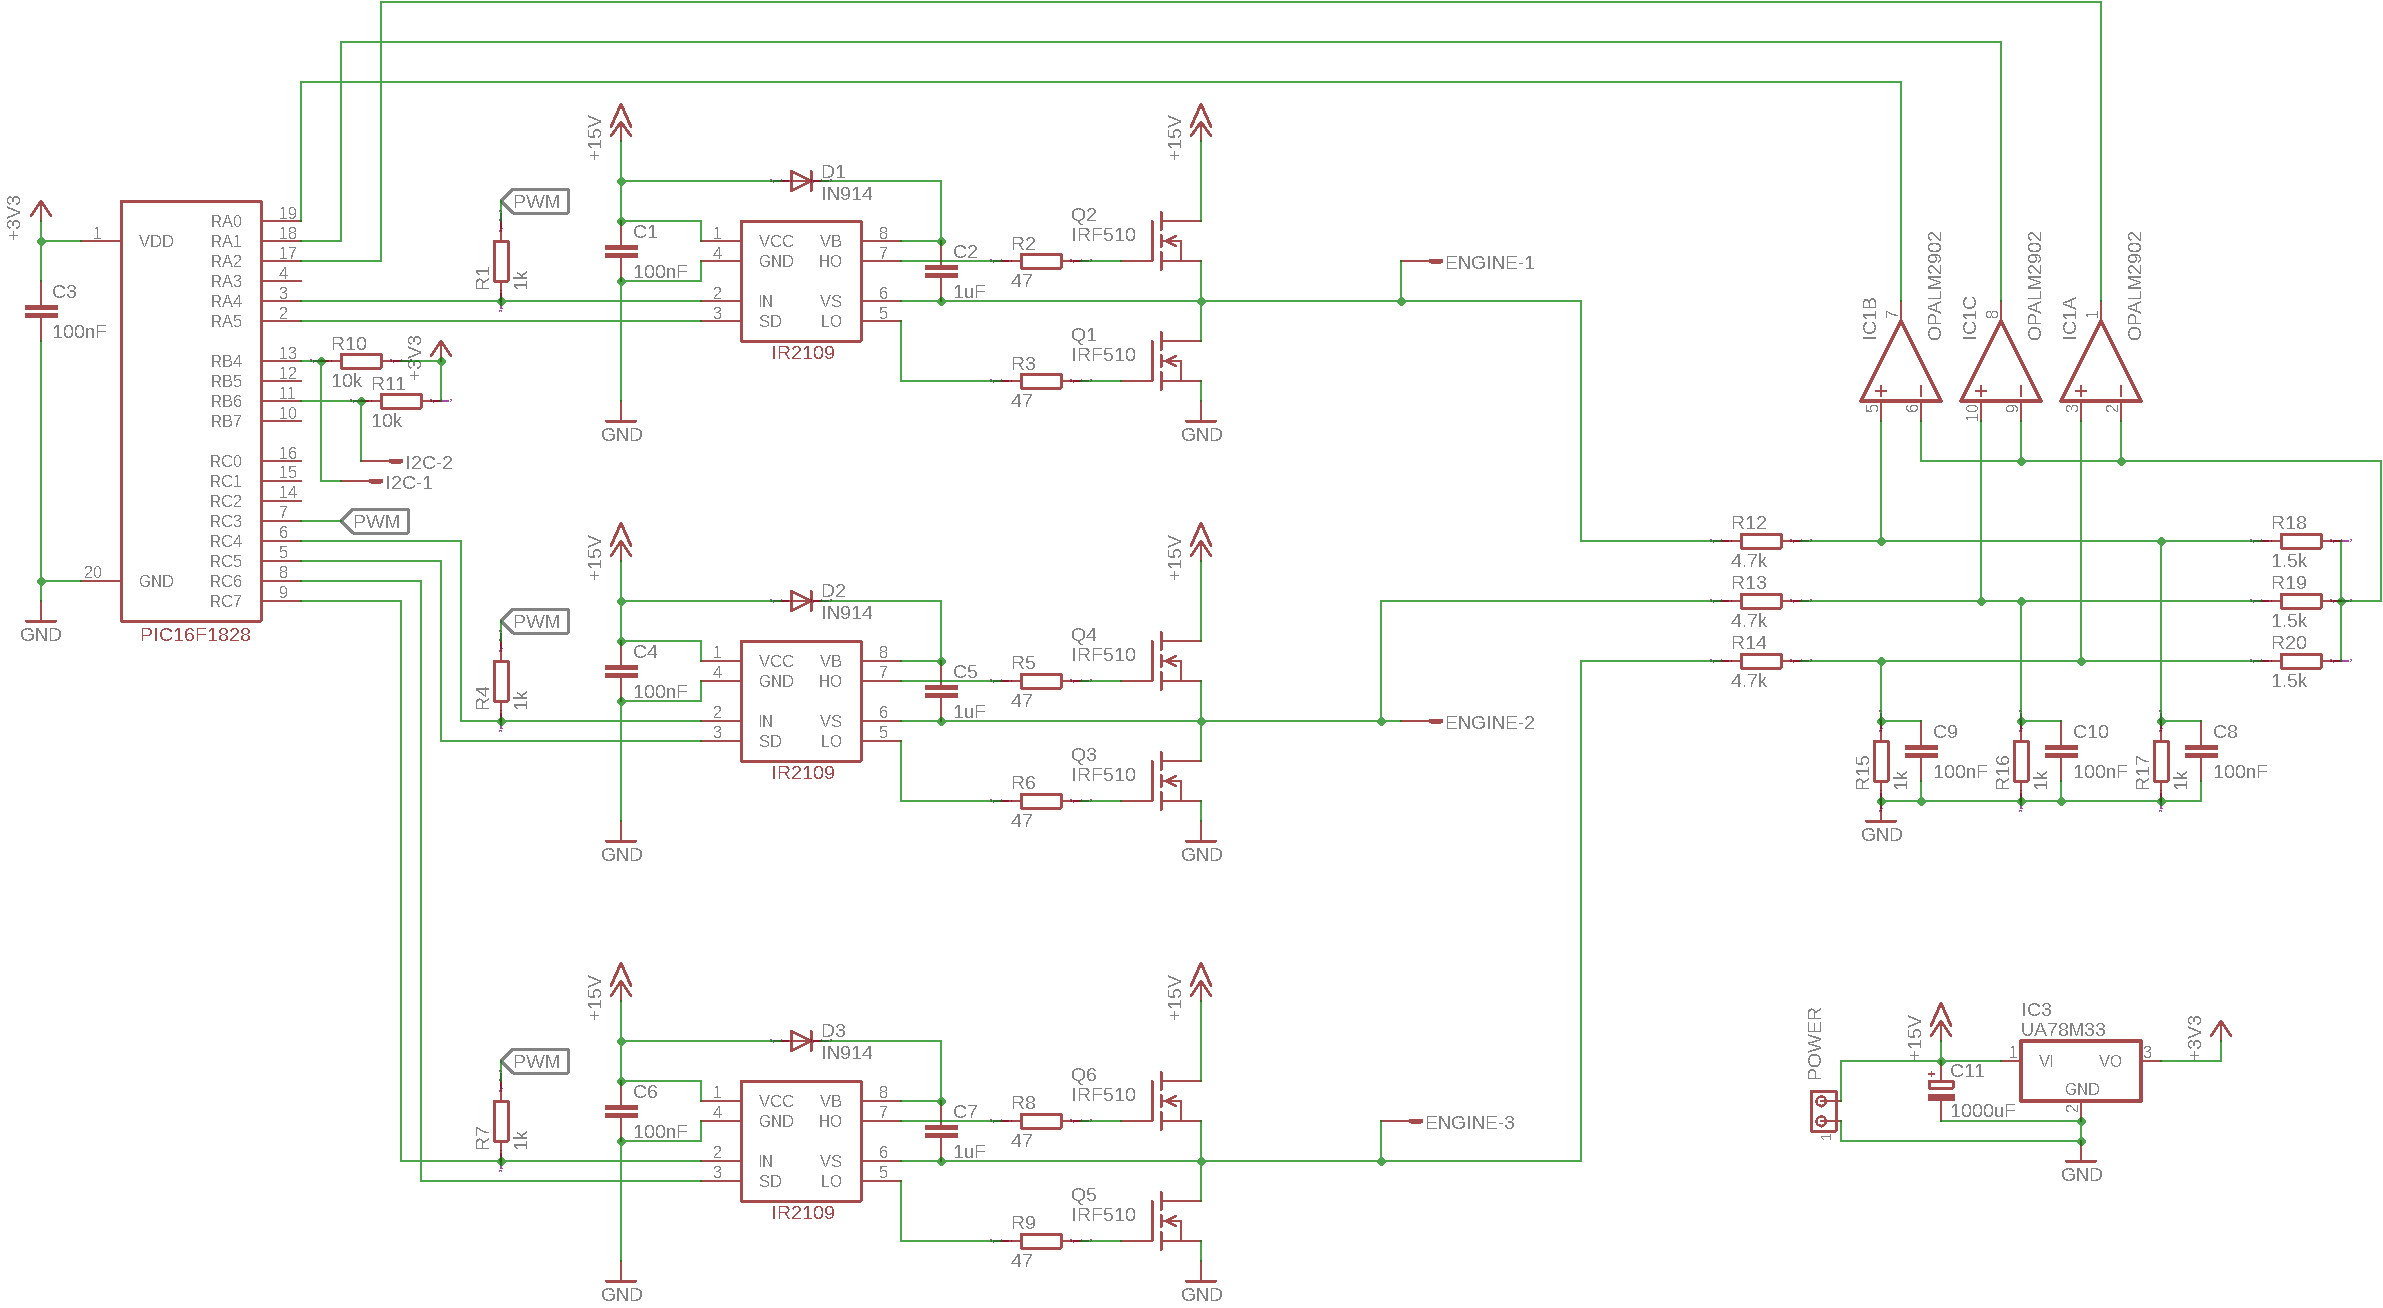Screen dimensions: 2383x1308
Task: Click the C5 1uF capacitor symbol
Action: (941, 691)
